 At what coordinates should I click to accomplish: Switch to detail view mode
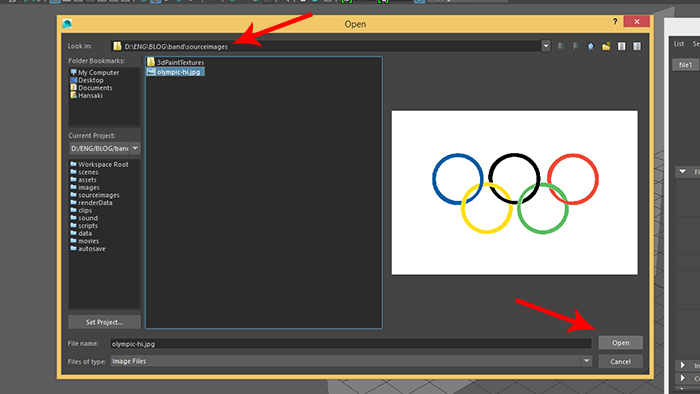coord(637,46)
